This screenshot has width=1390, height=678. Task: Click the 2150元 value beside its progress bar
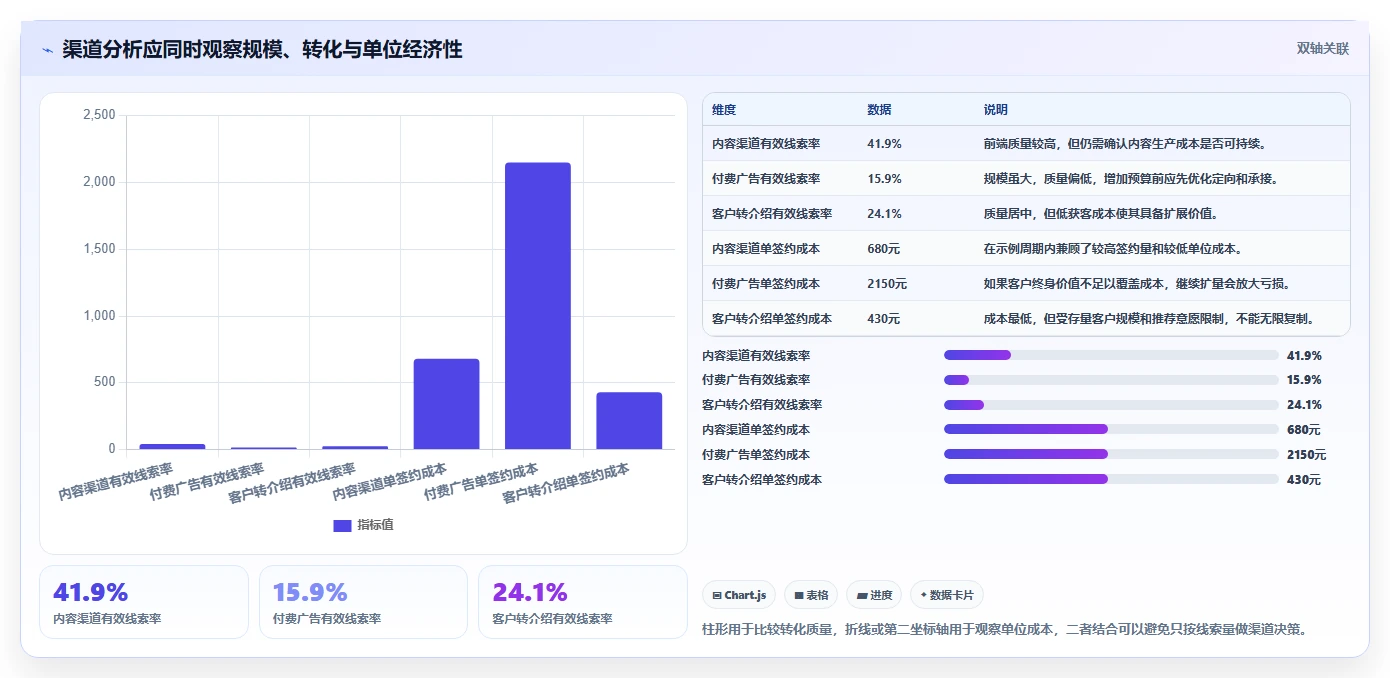(1307, 455)
